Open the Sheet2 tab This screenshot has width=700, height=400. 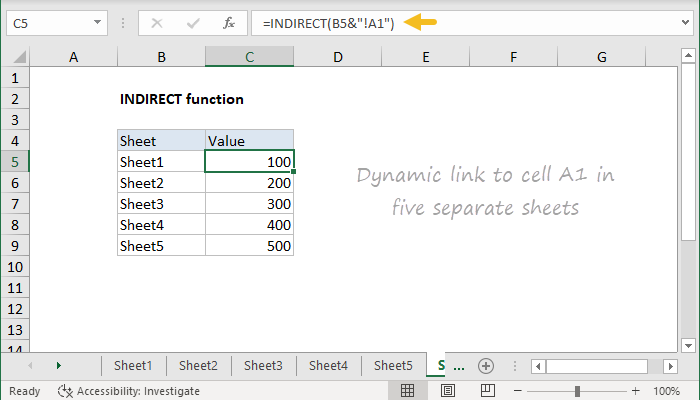point(198,366)
